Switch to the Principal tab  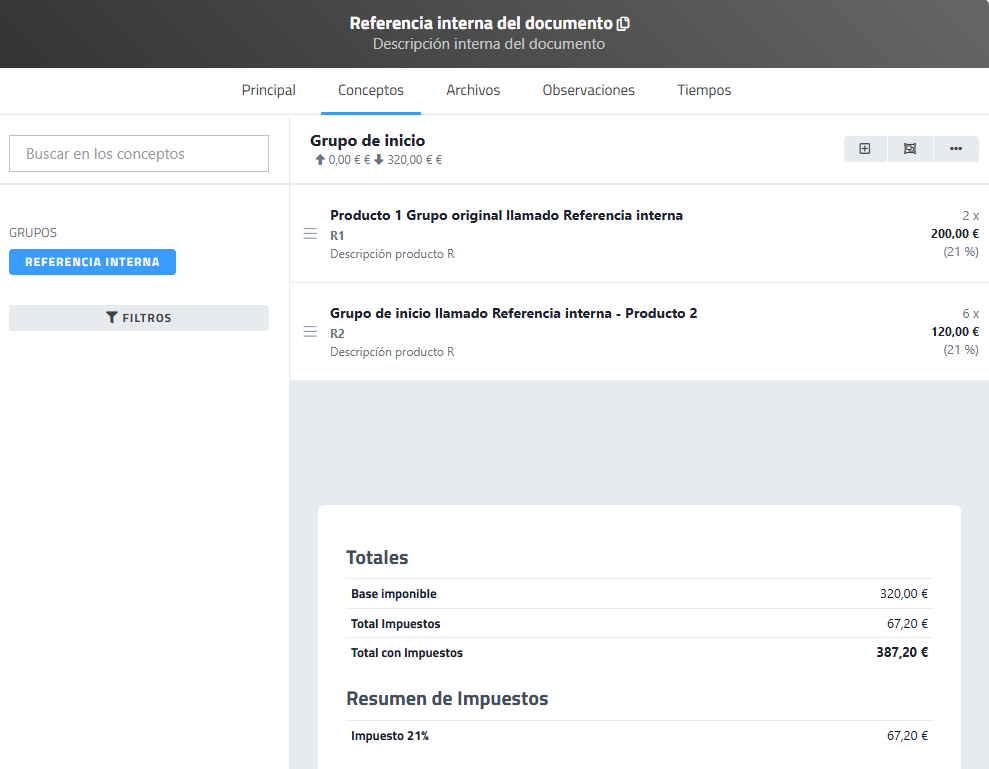click(x=268, y=90)
